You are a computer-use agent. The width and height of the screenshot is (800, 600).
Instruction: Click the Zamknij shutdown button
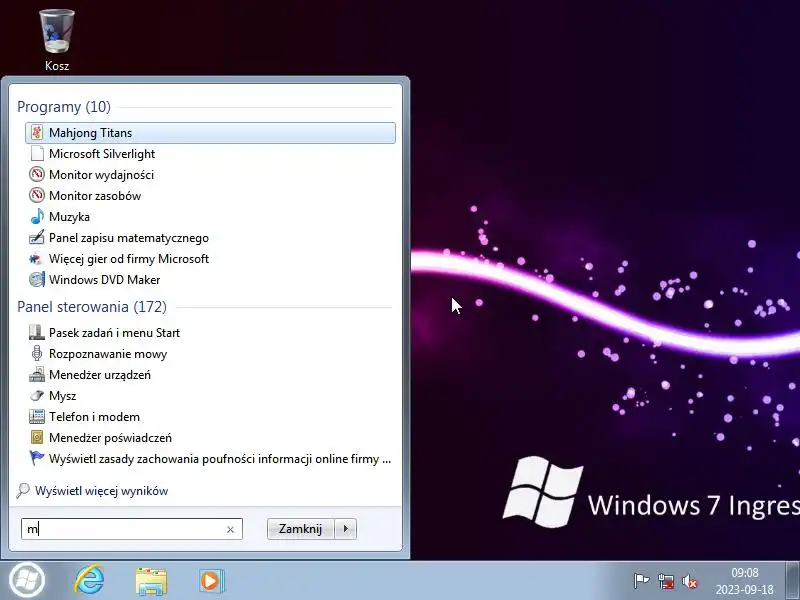(301, 529)
